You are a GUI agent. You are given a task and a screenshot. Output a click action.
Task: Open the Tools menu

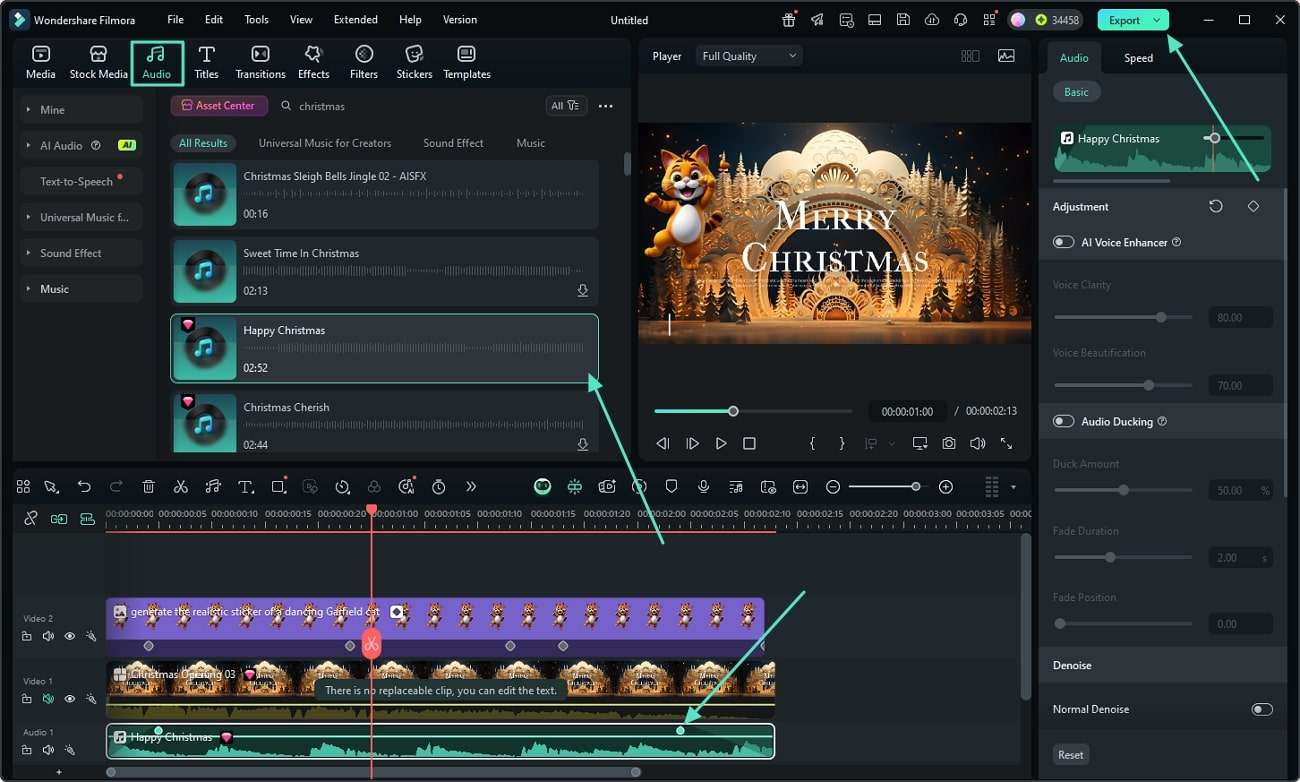point(257,20)
